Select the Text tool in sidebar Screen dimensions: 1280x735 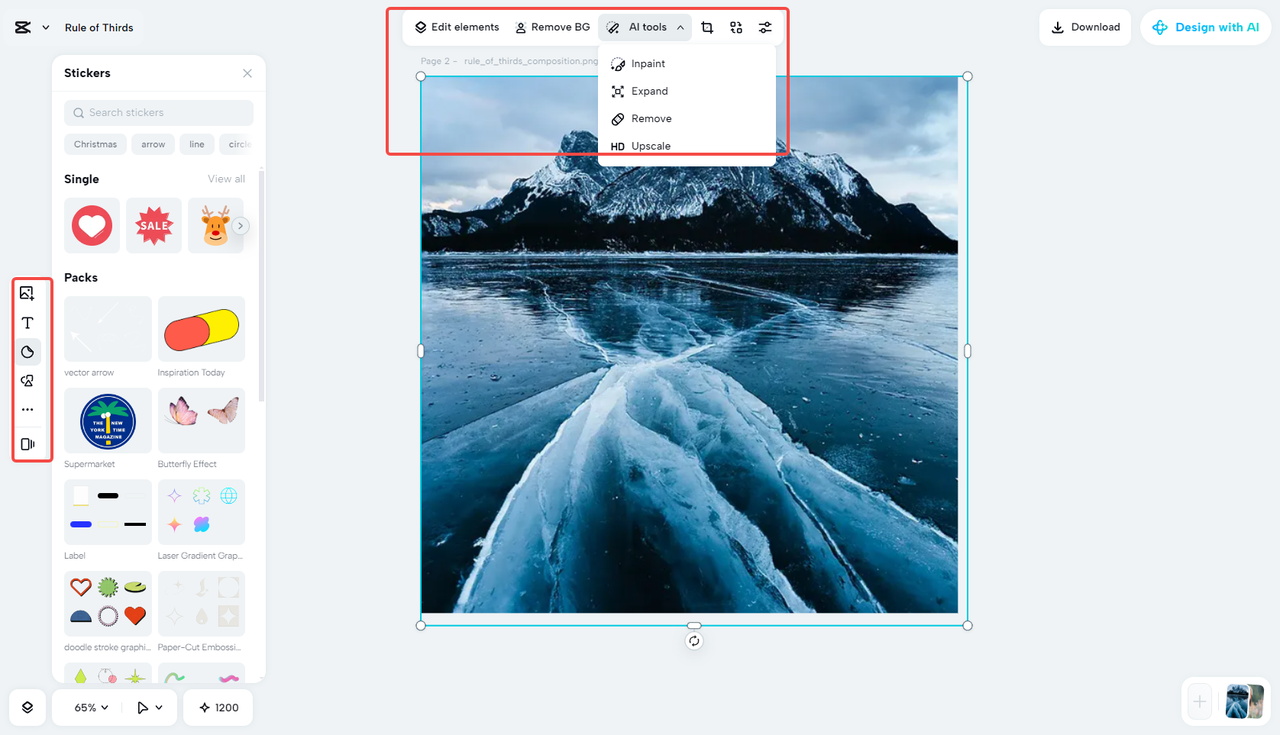pyautogui.click(x=29, y=322)
